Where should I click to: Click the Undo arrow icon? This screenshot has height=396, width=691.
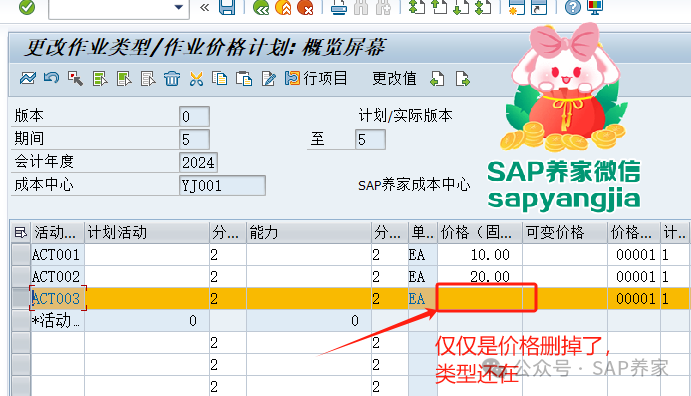(x=52, y=79)
